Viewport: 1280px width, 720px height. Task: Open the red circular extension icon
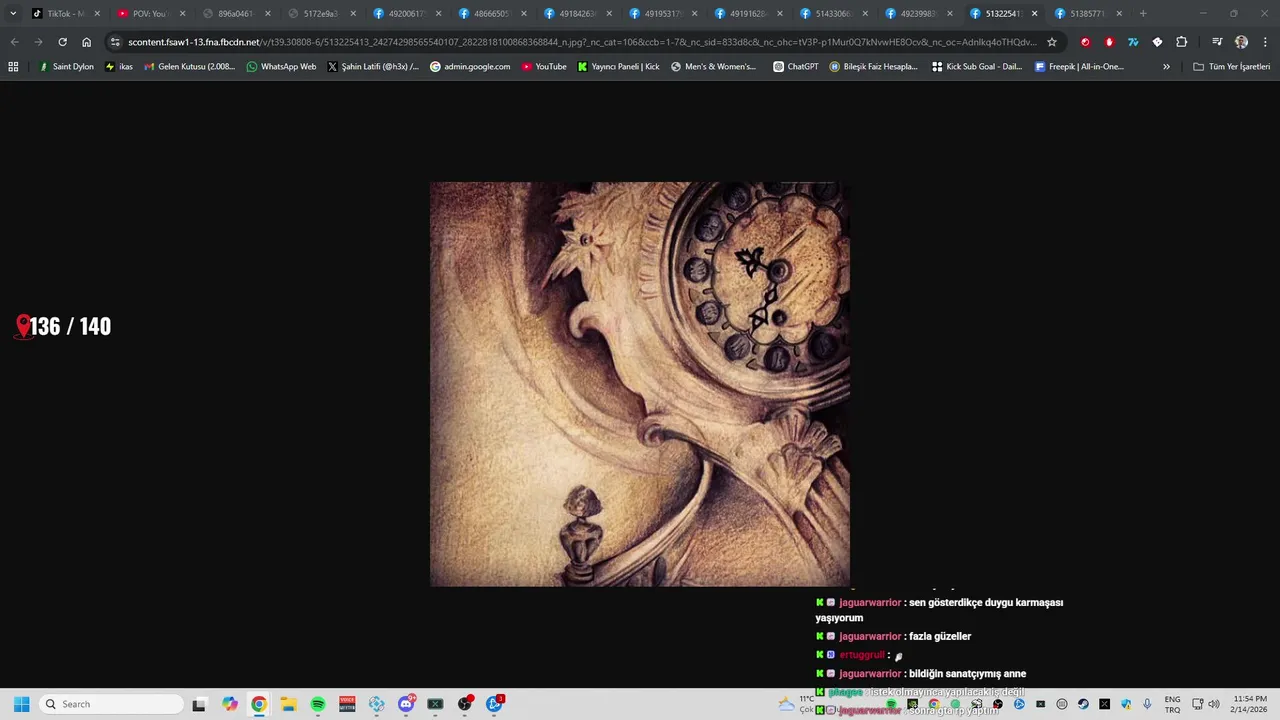coord(1085,42)
